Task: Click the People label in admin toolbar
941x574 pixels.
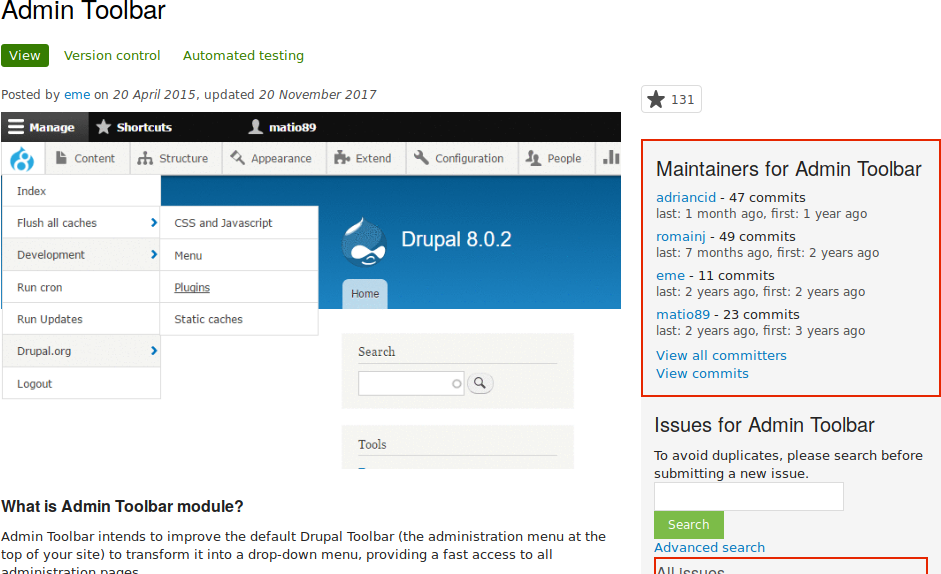Action: tap(564, 159)
